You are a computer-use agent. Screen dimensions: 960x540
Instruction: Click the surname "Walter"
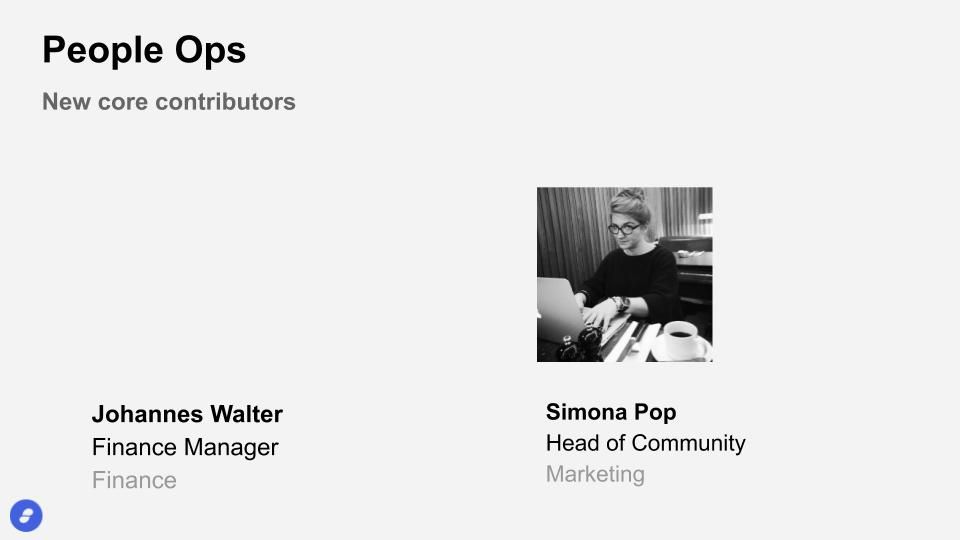[x=246, y=414]
